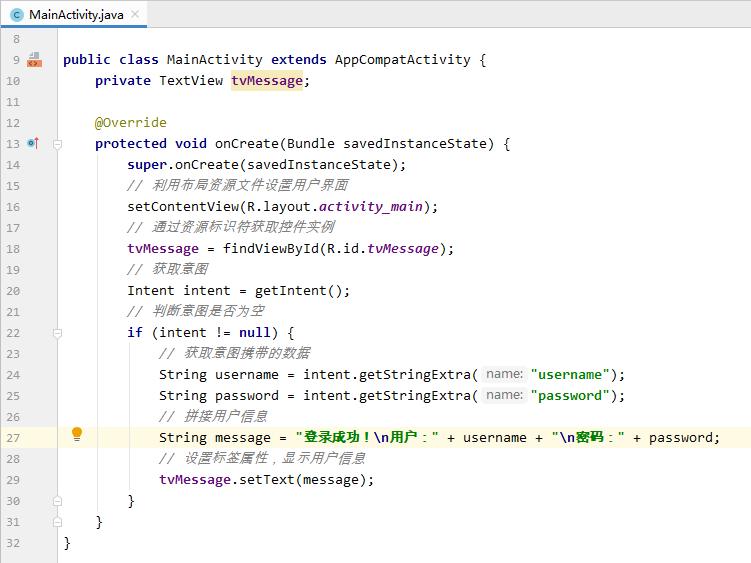
Task: Click tvMessage.setText(message) statement
Action: click(x=266, y=480)
